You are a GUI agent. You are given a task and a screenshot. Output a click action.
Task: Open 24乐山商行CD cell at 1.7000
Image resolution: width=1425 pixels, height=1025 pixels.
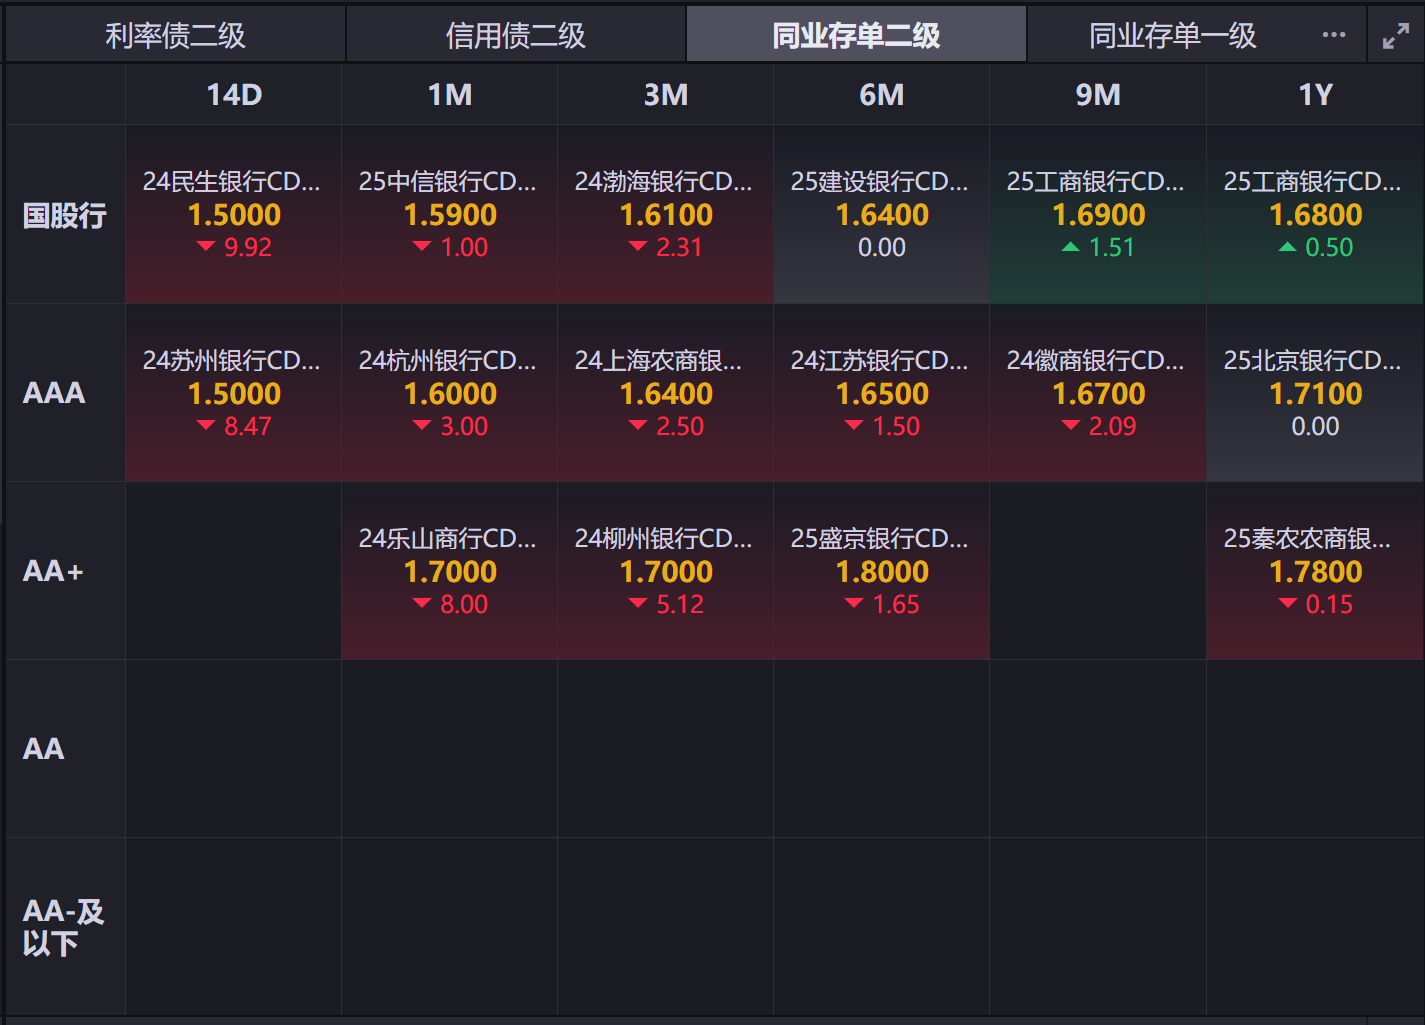[x=450, y=571]
